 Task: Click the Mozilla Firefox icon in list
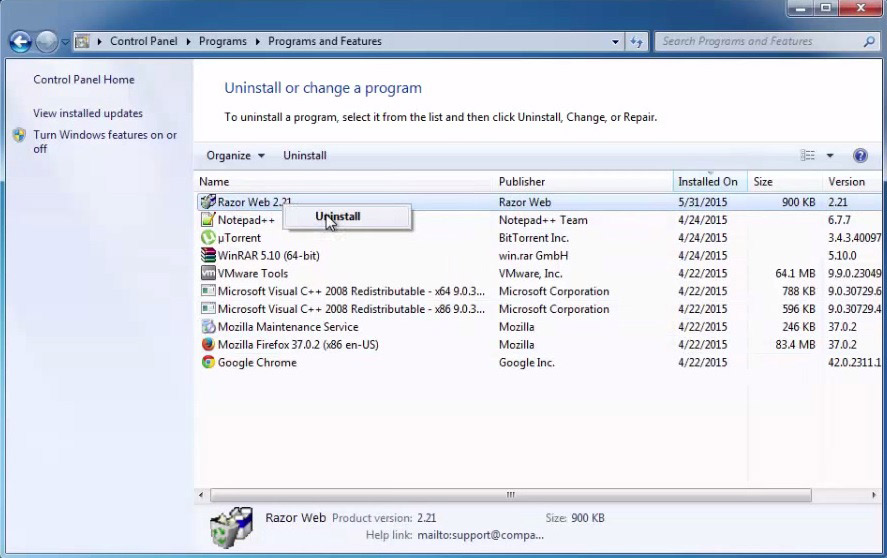tap(208, 345)
